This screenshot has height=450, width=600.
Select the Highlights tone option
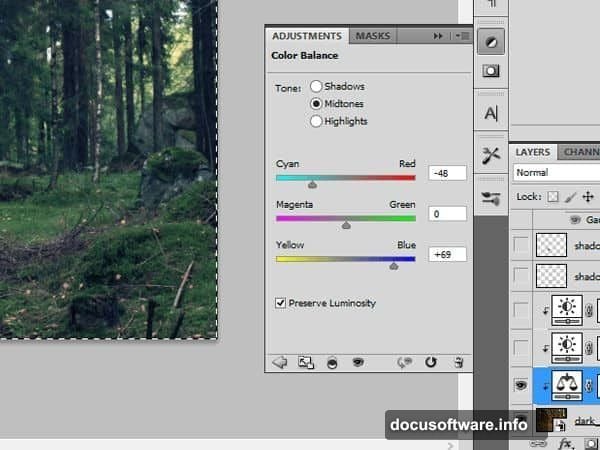coord(316,121)
